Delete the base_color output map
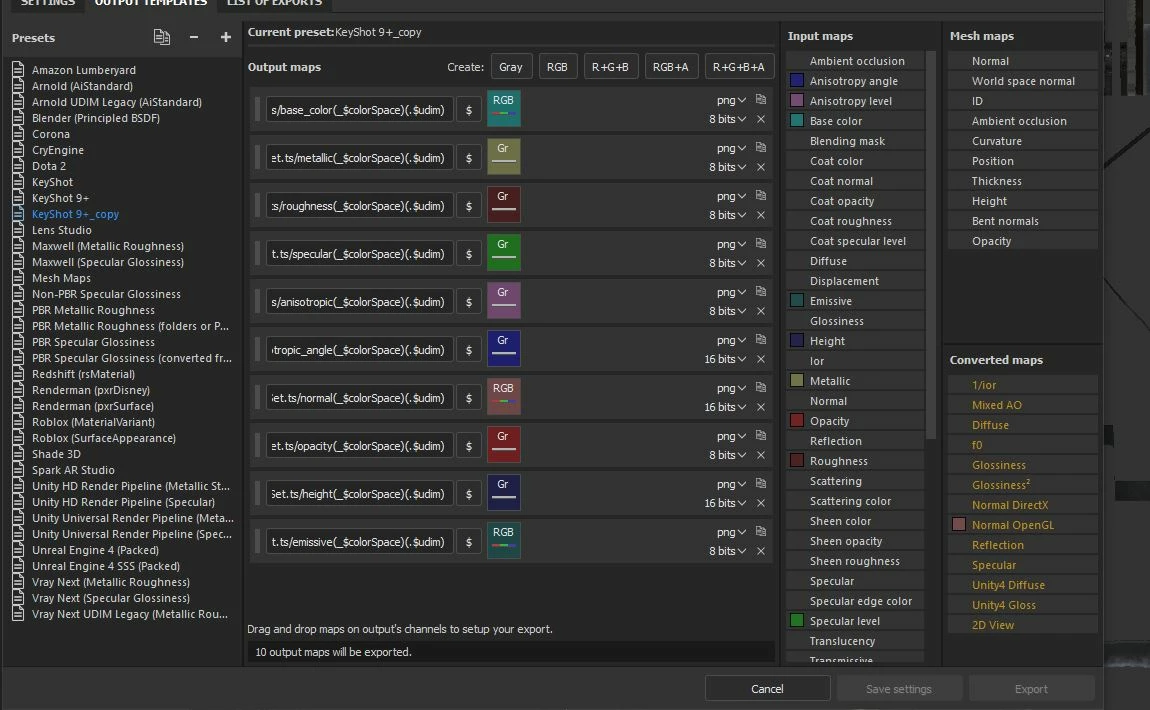1150x710 pixels. [x=761, y=119]
